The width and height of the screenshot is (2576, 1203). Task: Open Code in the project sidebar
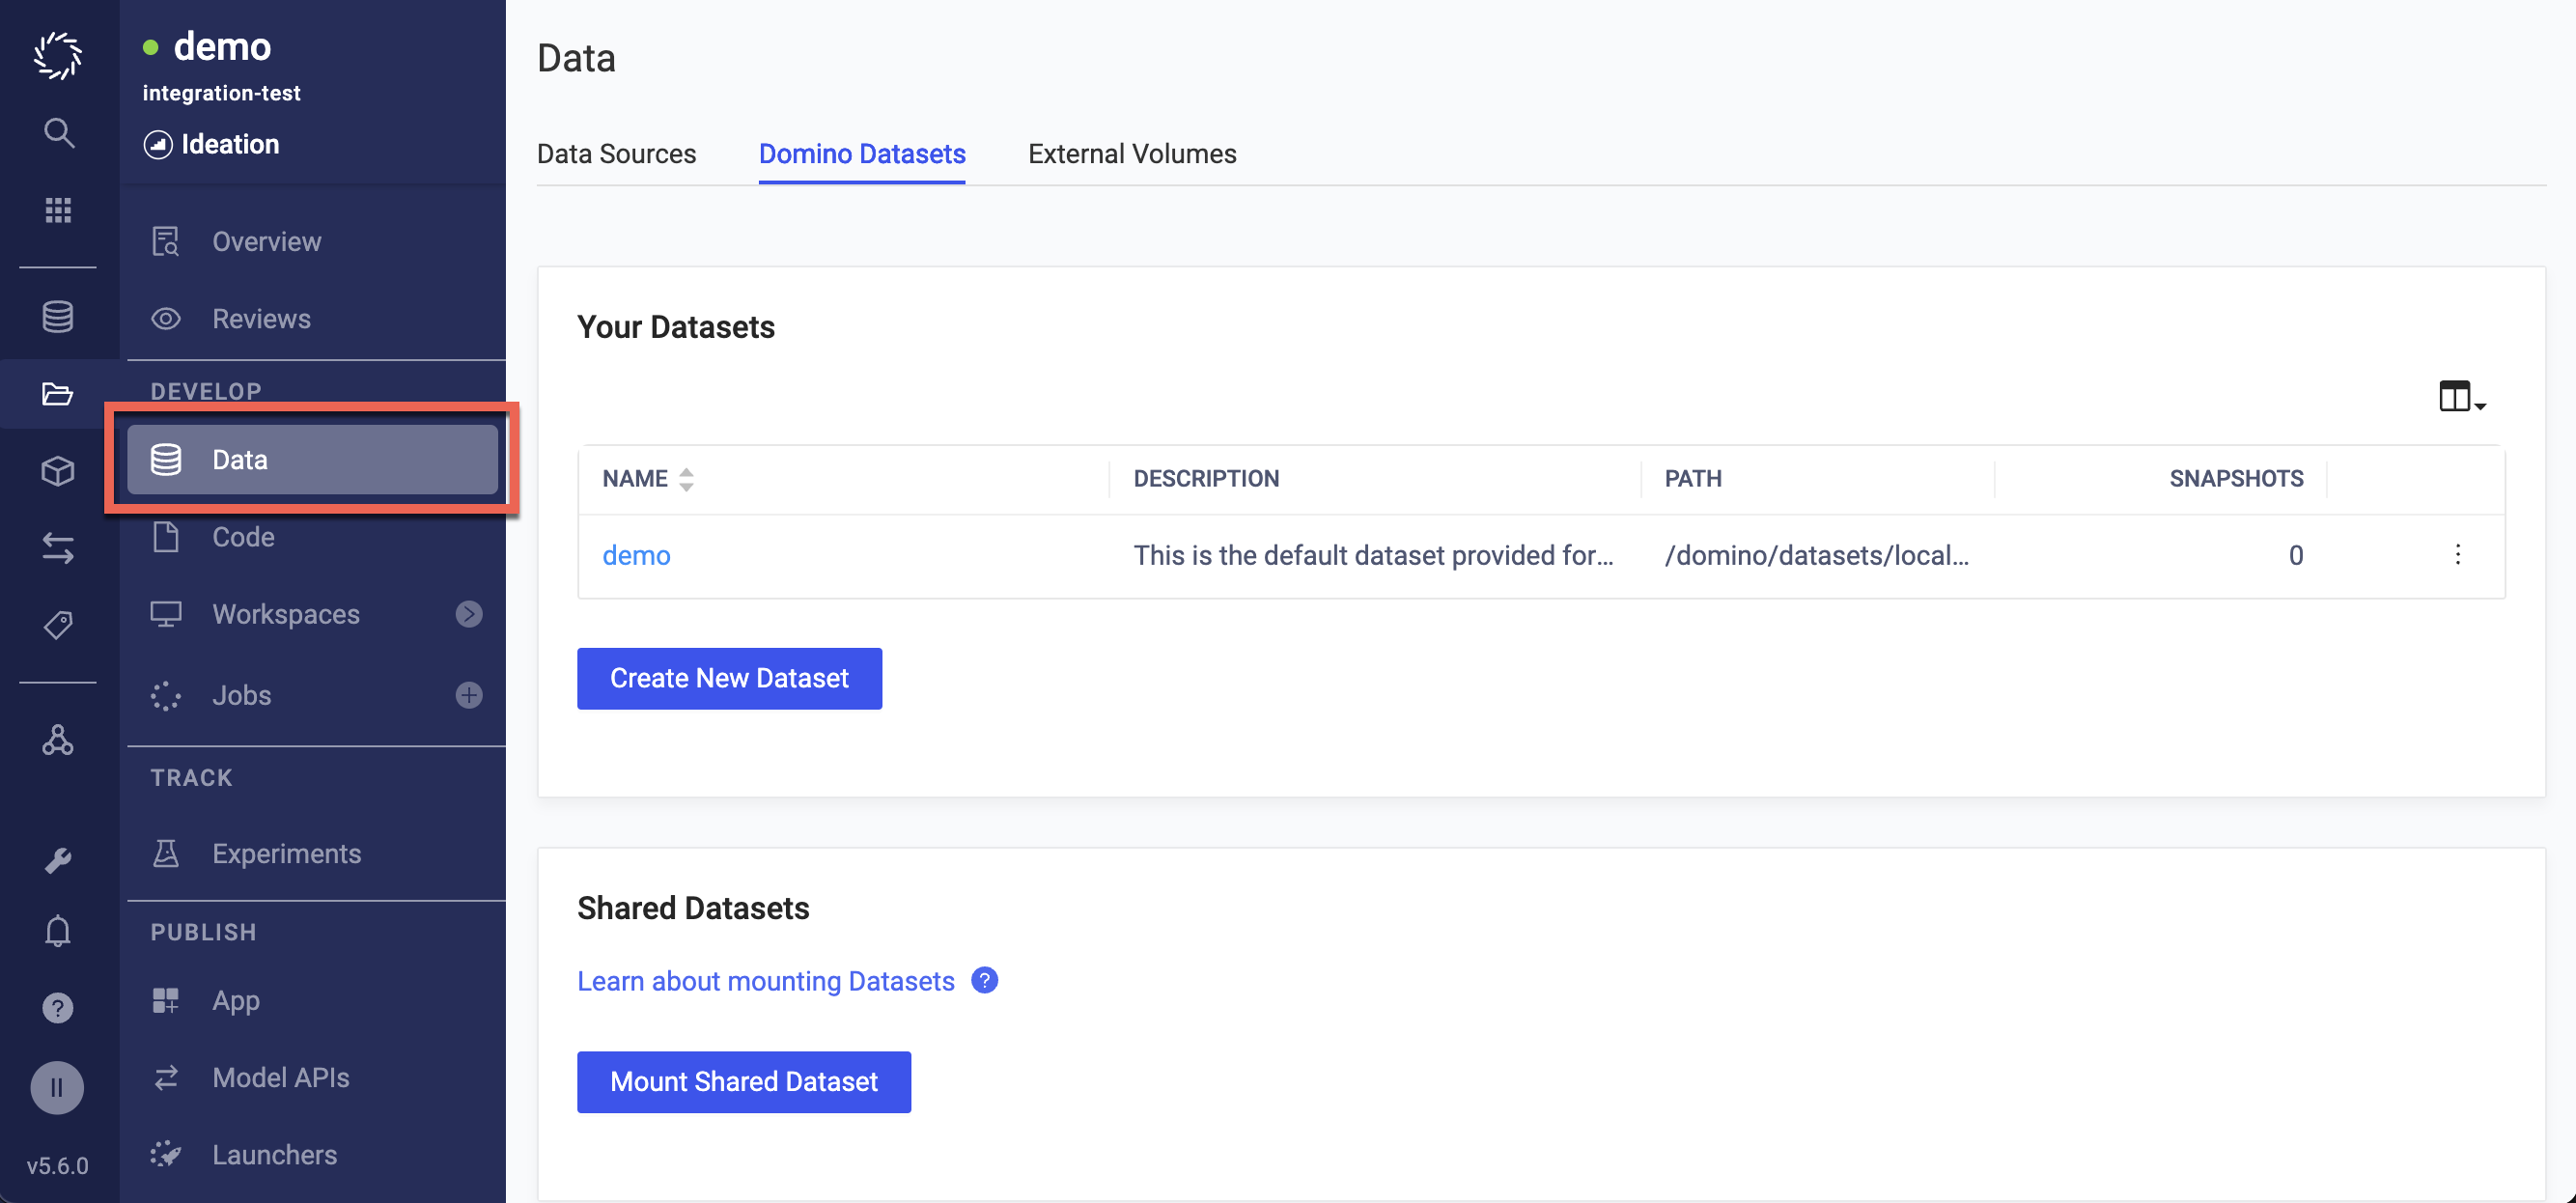tap(313, 537)
